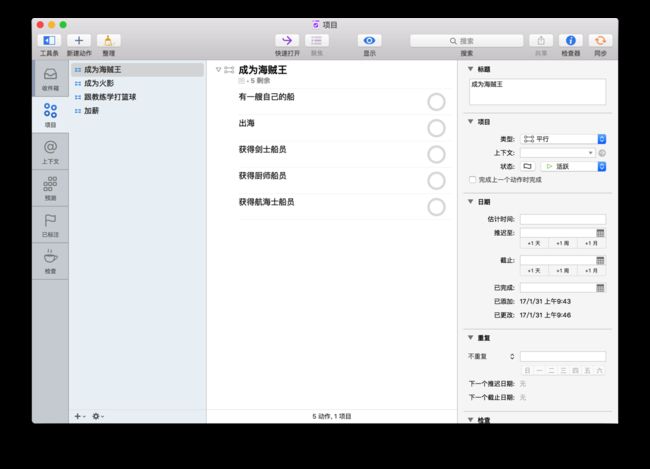The image size is (650, 469).
Task: Click the folder icon beside status (状态)
Action: point(527,166)
